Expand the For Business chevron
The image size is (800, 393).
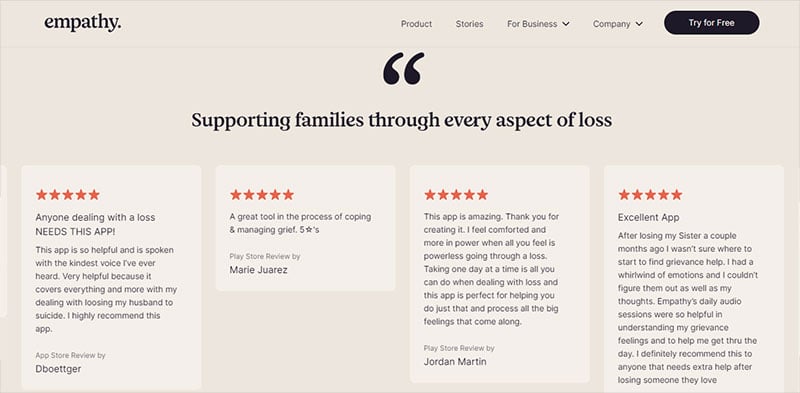point(565,23)
